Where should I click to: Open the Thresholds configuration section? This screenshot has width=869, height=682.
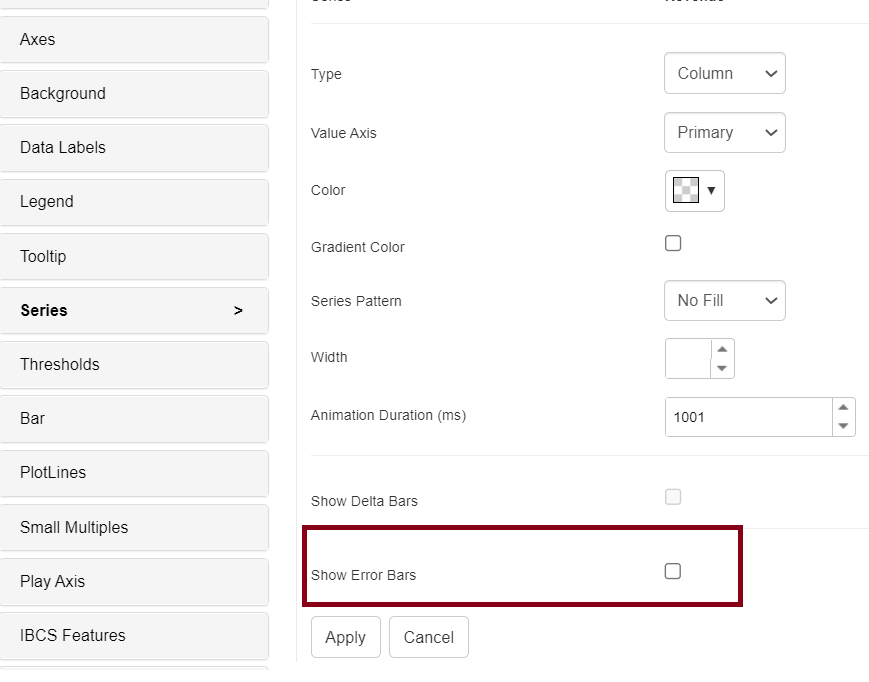pos(135,364)
